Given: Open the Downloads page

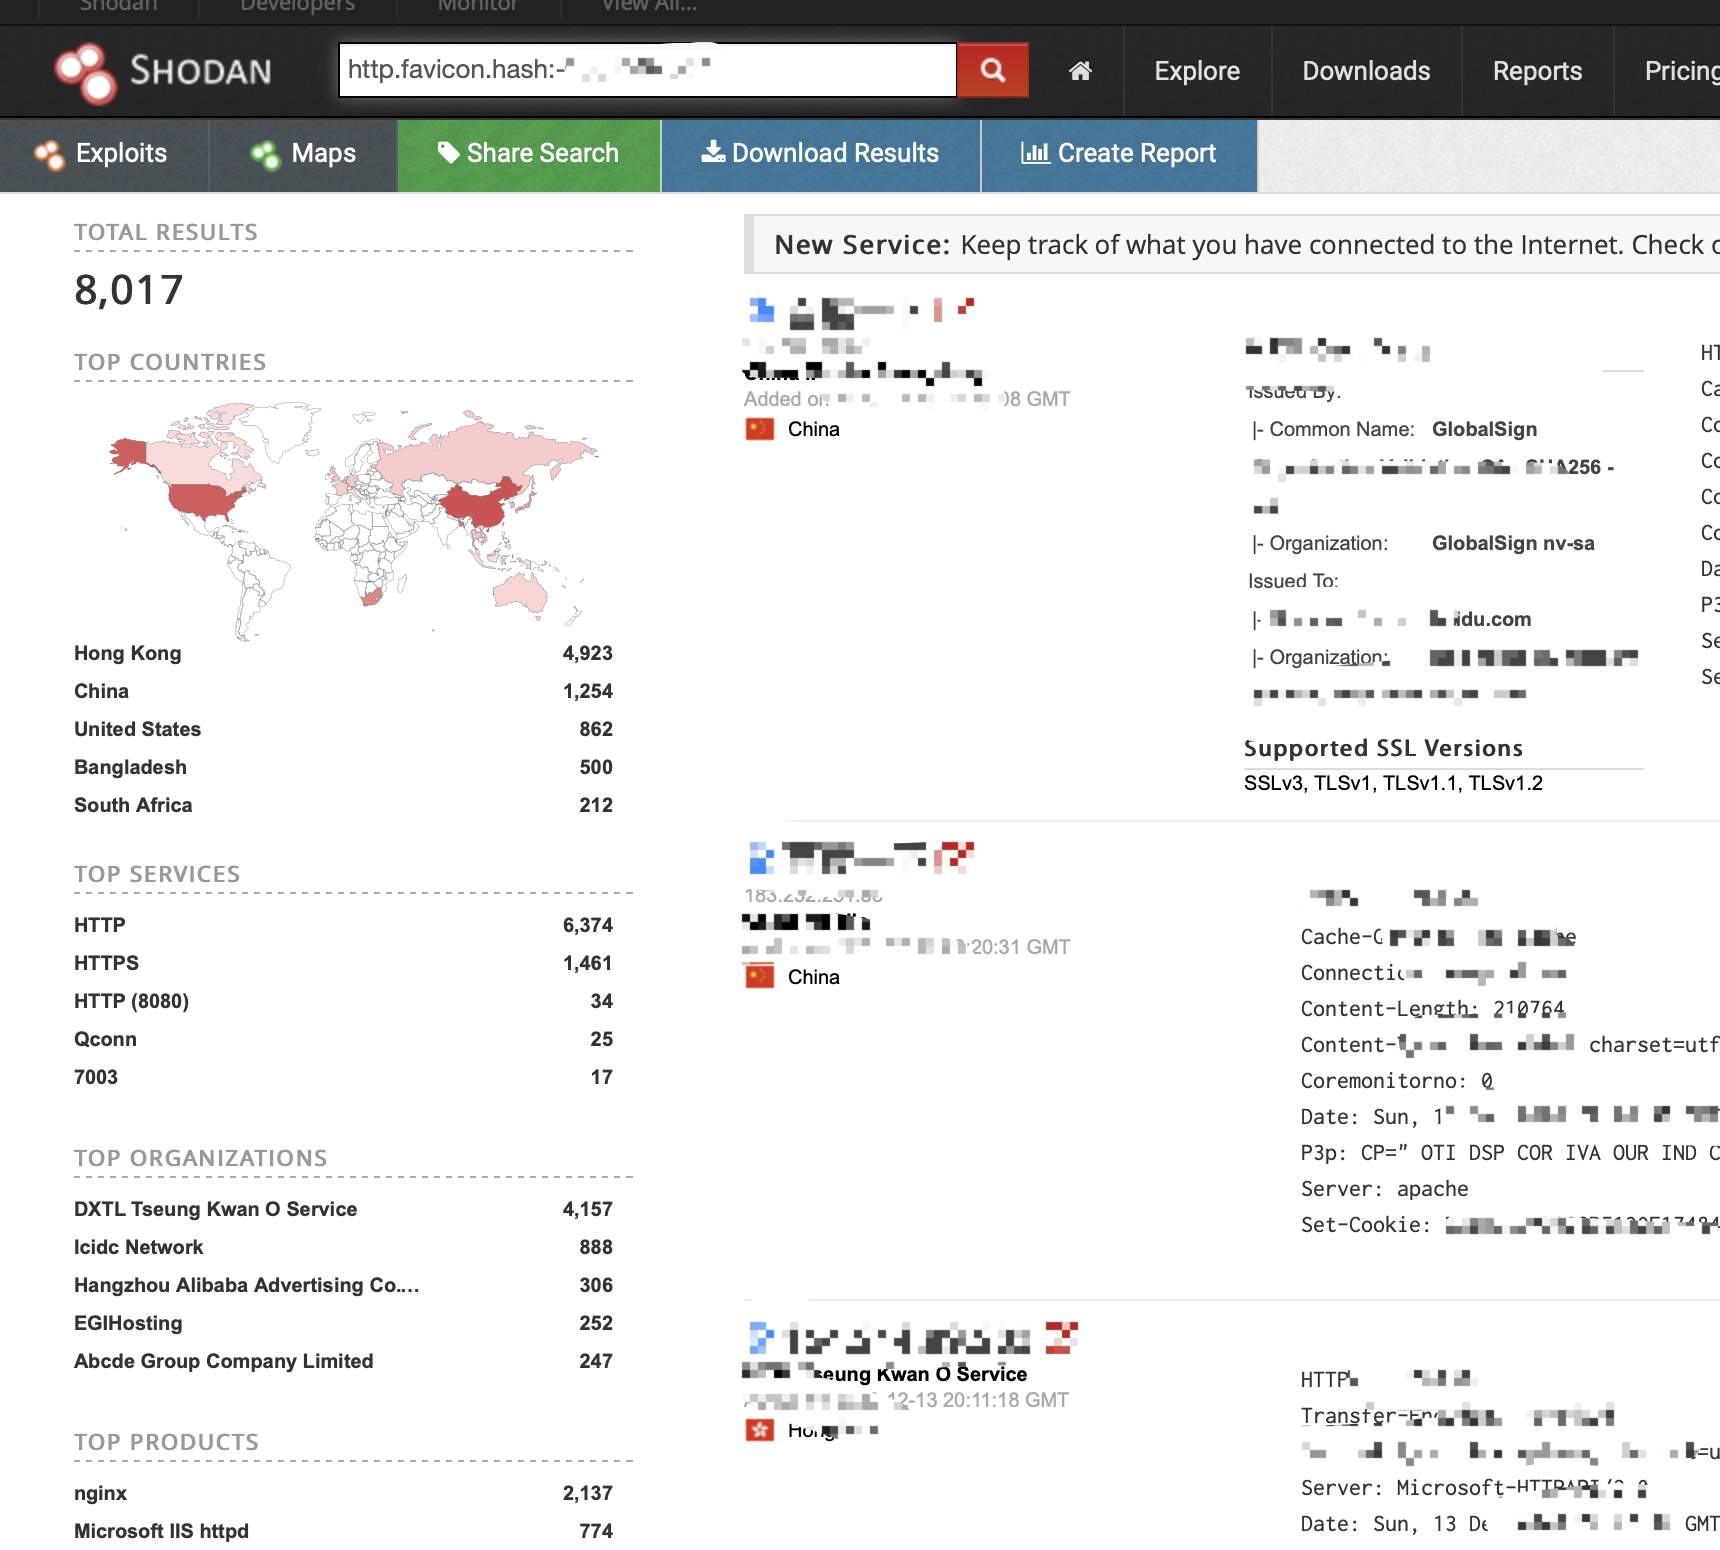Looking at the screenshot, I should point(1366,71).
